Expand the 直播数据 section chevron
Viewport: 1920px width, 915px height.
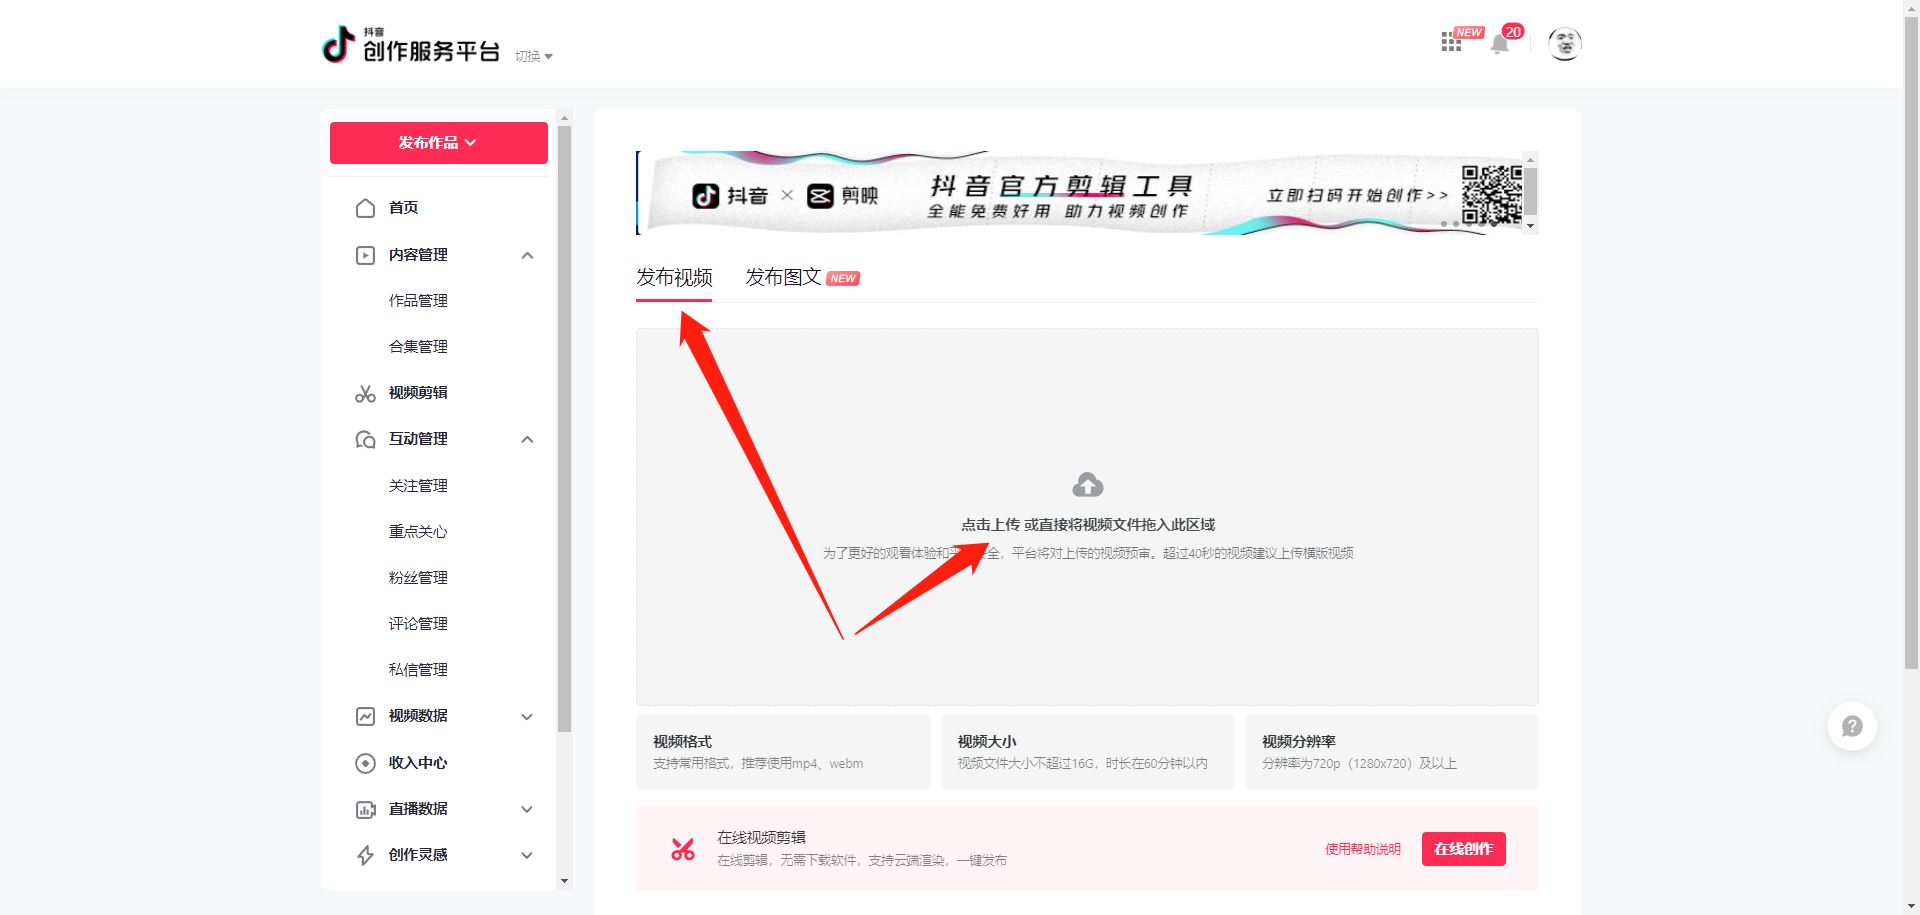pos(527,809)
